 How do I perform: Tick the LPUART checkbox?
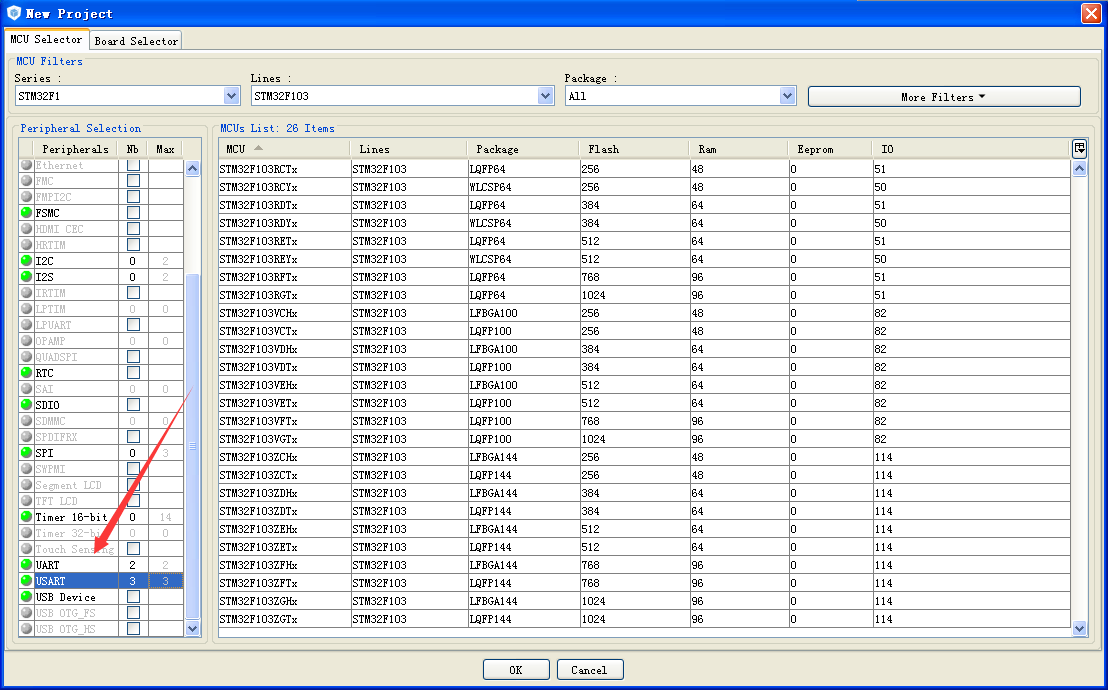pos(133,324)
